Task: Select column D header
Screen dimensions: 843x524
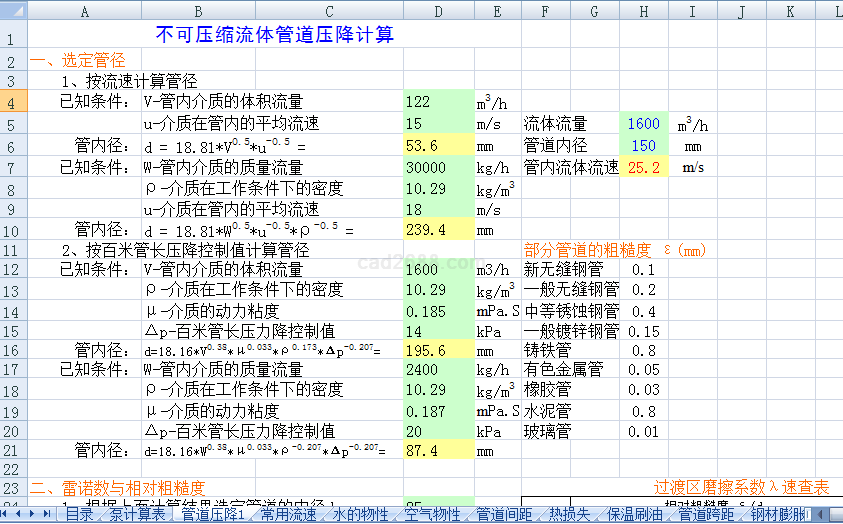Action: pyautogui.click(x=438, y=12)
